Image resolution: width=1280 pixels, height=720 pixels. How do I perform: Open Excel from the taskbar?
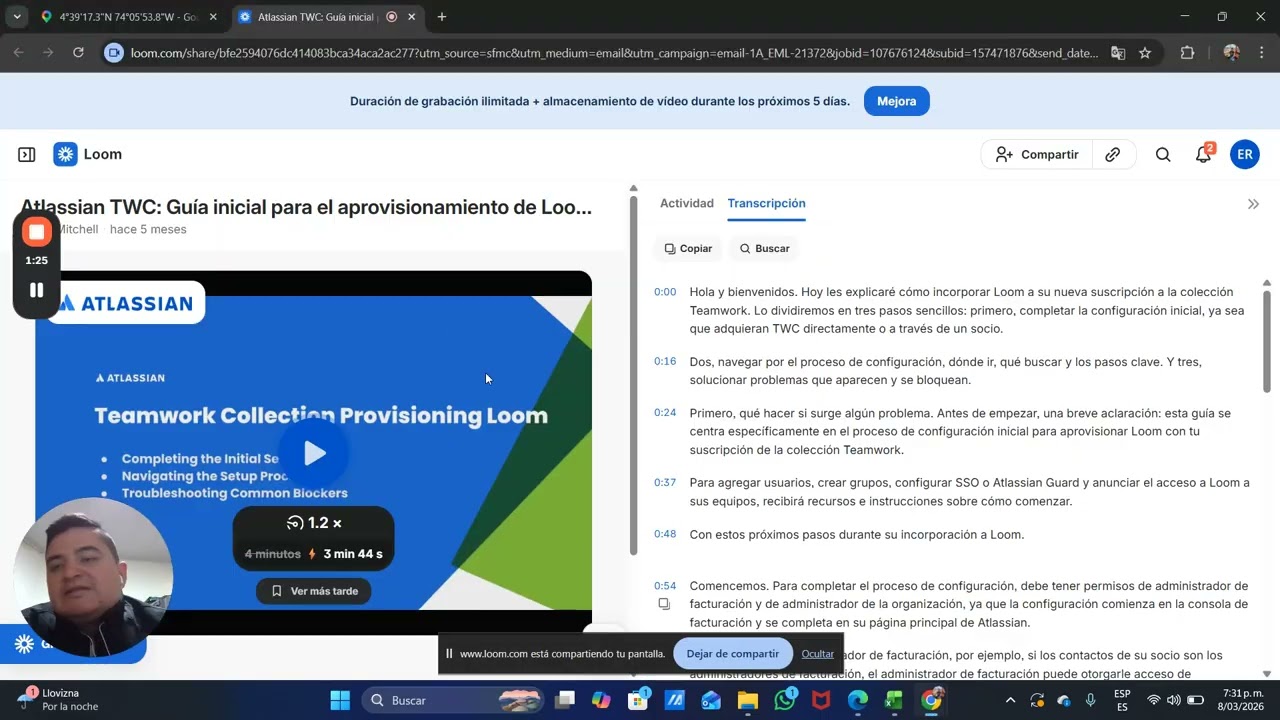pyautogui.click(x=894, y=700)
